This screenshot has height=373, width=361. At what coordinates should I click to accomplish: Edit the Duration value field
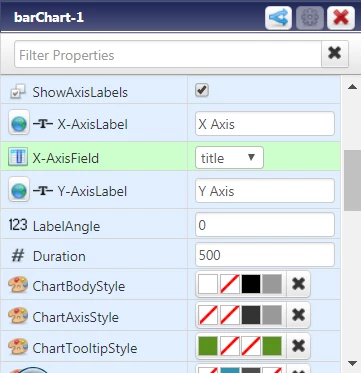click(x=265, y=255)
